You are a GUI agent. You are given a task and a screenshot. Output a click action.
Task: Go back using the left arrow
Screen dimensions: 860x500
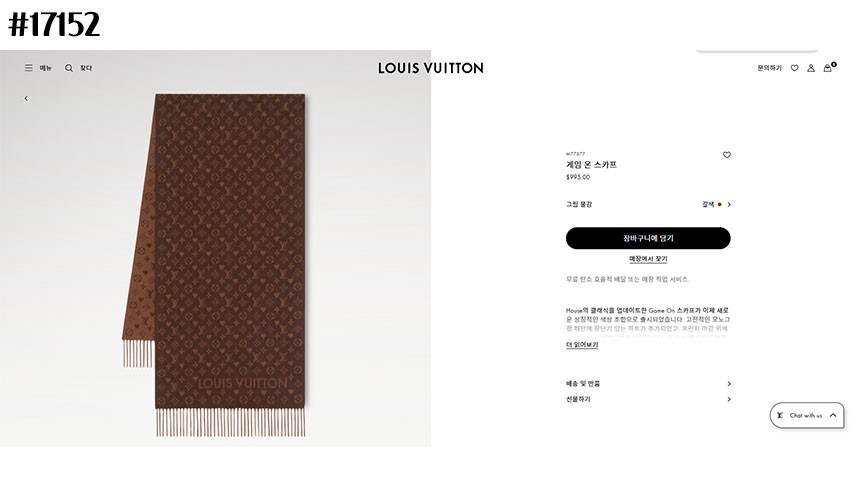[x=26, y=98]
